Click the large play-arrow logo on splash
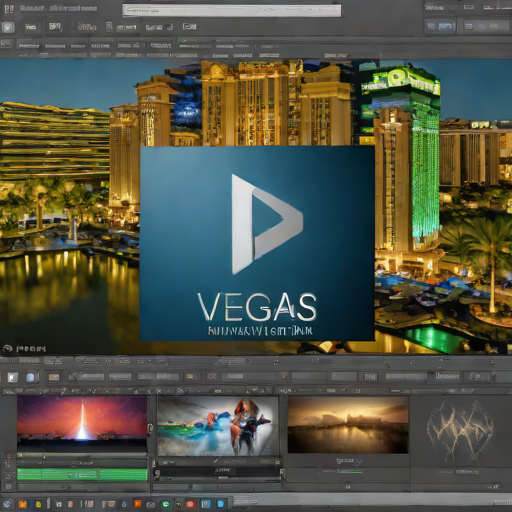Image resolution: width=512 pixels, height=512 pixels. [x=267, y=224]
